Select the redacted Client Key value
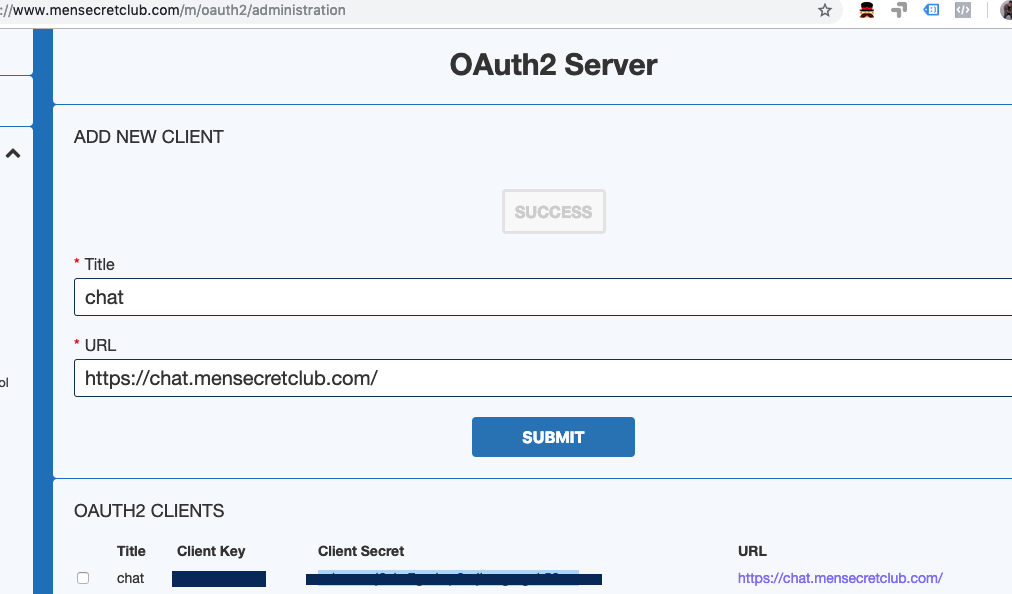The image size is (1012, 594). [219, 578]
